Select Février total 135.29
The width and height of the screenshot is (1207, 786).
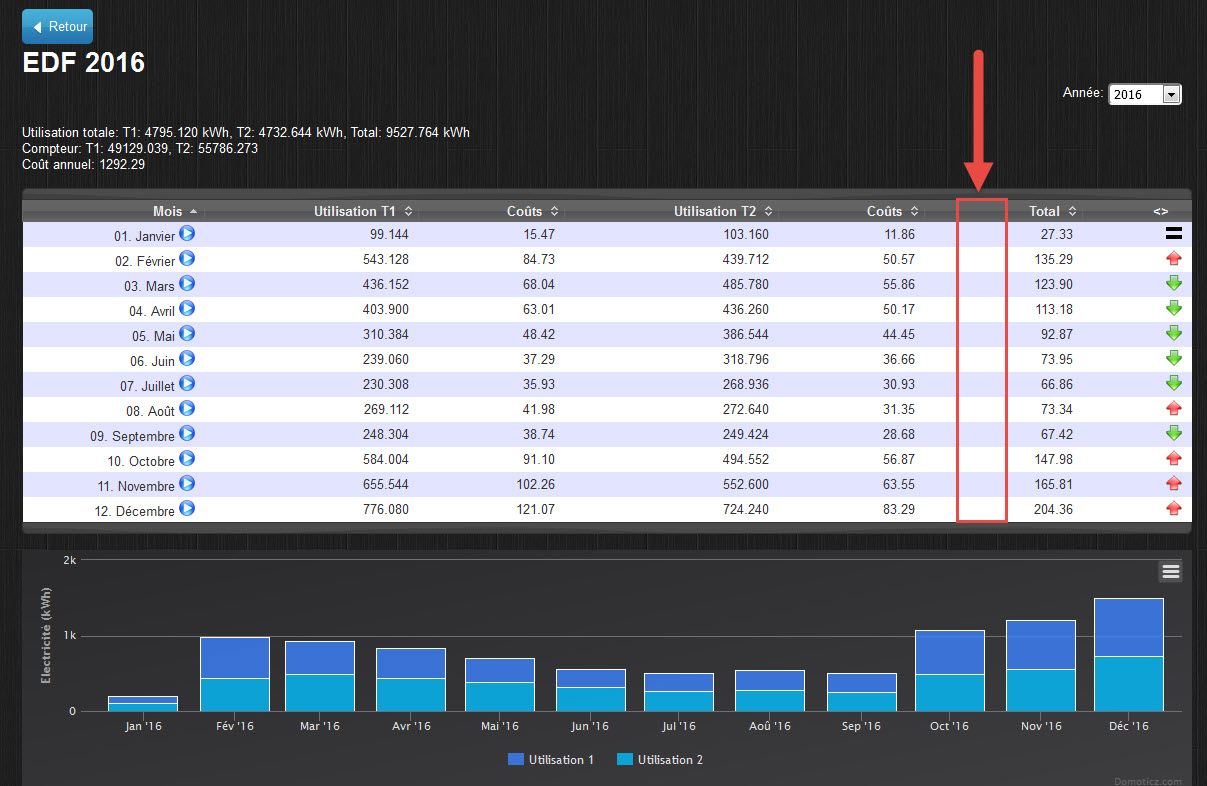tap(1052, 259)
